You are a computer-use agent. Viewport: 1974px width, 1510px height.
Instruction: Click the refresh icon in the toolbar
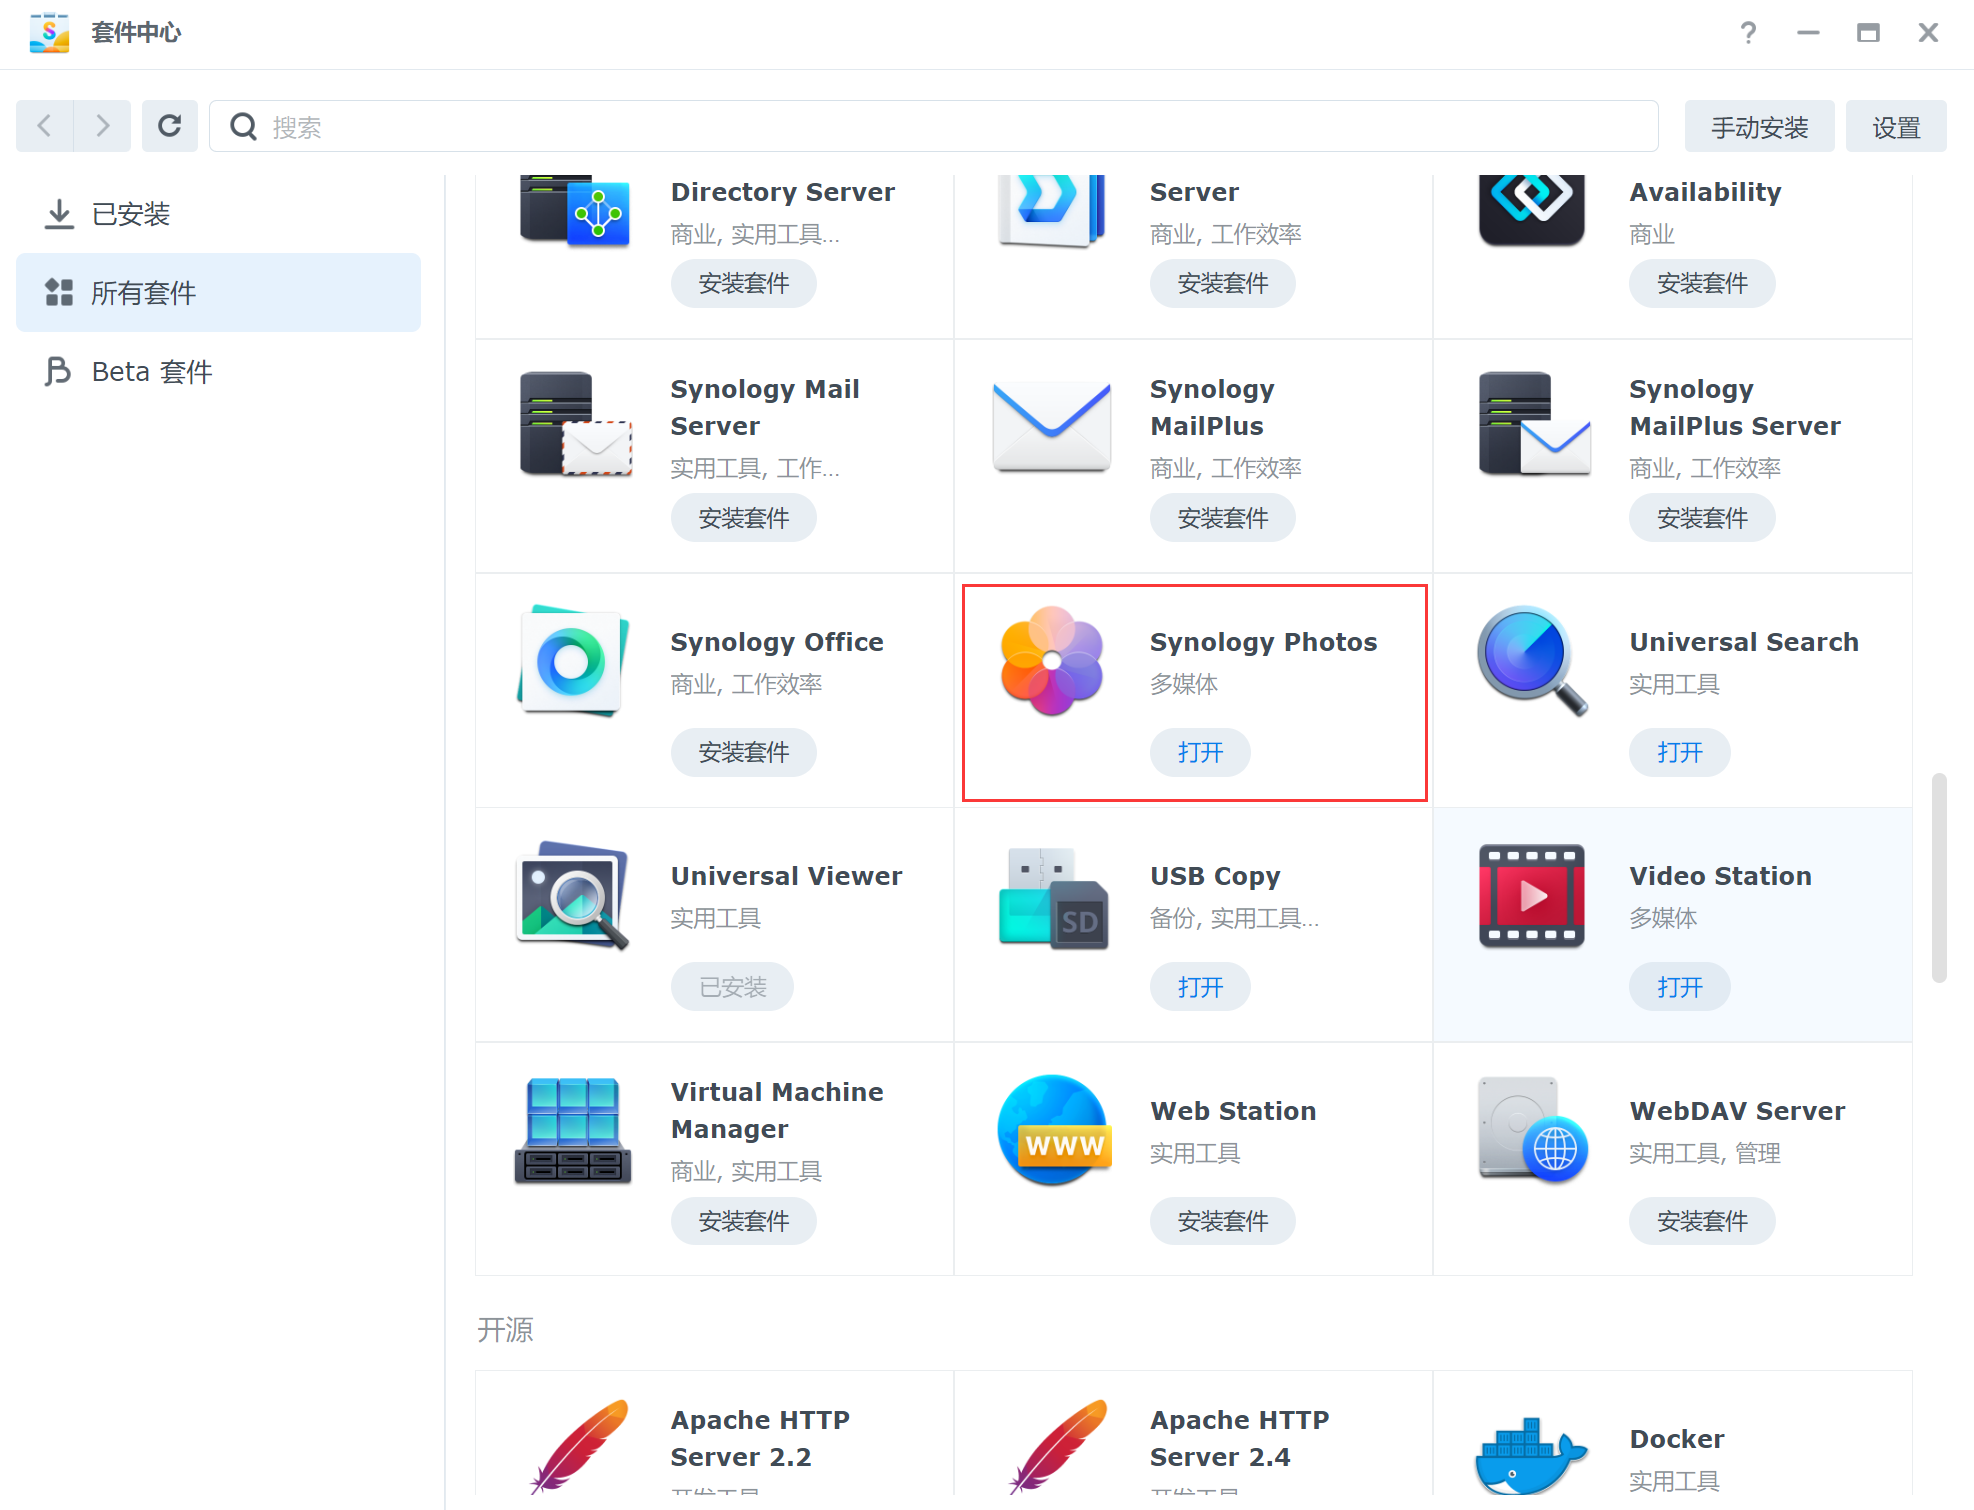169,126
